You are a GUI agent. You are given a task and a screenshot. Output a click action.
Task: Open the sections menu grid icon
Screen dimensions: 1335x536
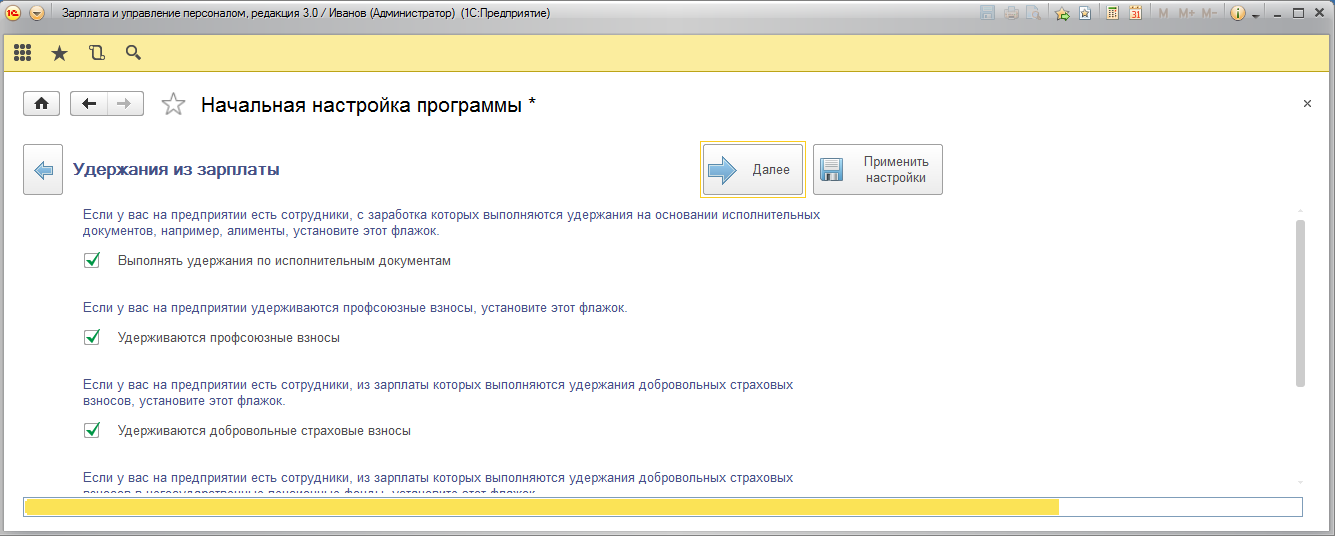22,53
